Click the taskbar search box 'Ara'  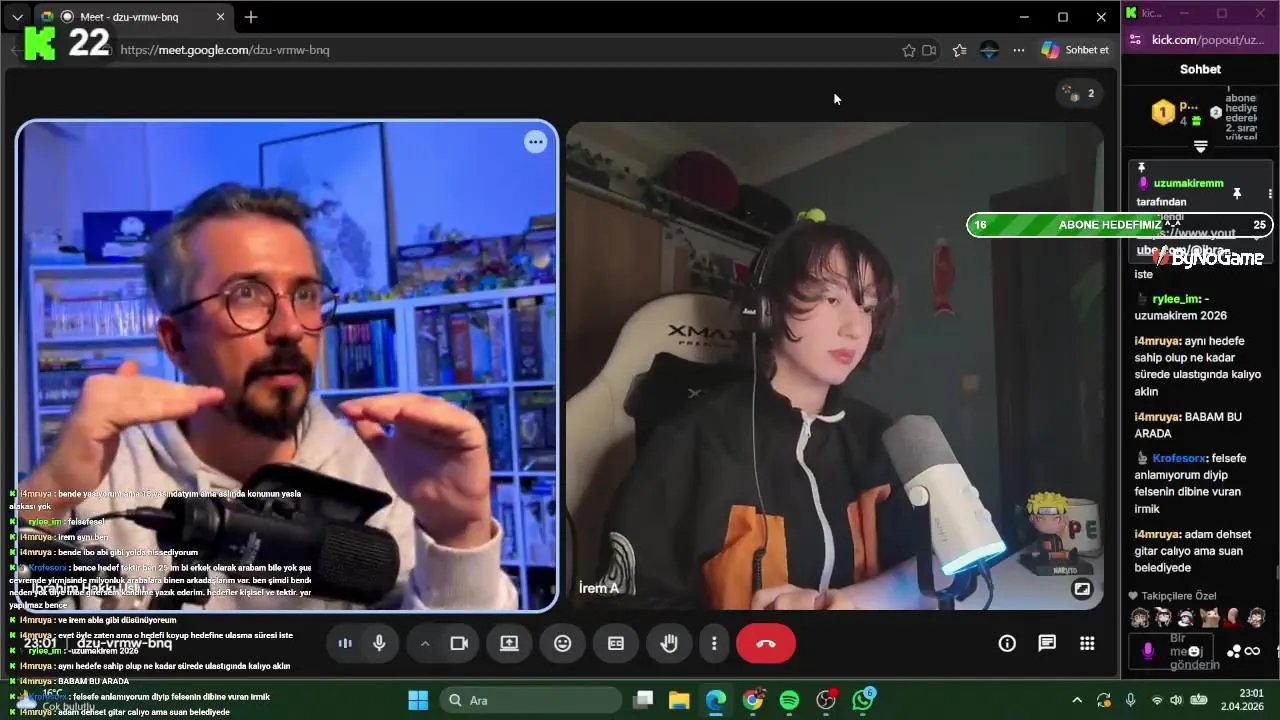(531, 700)
